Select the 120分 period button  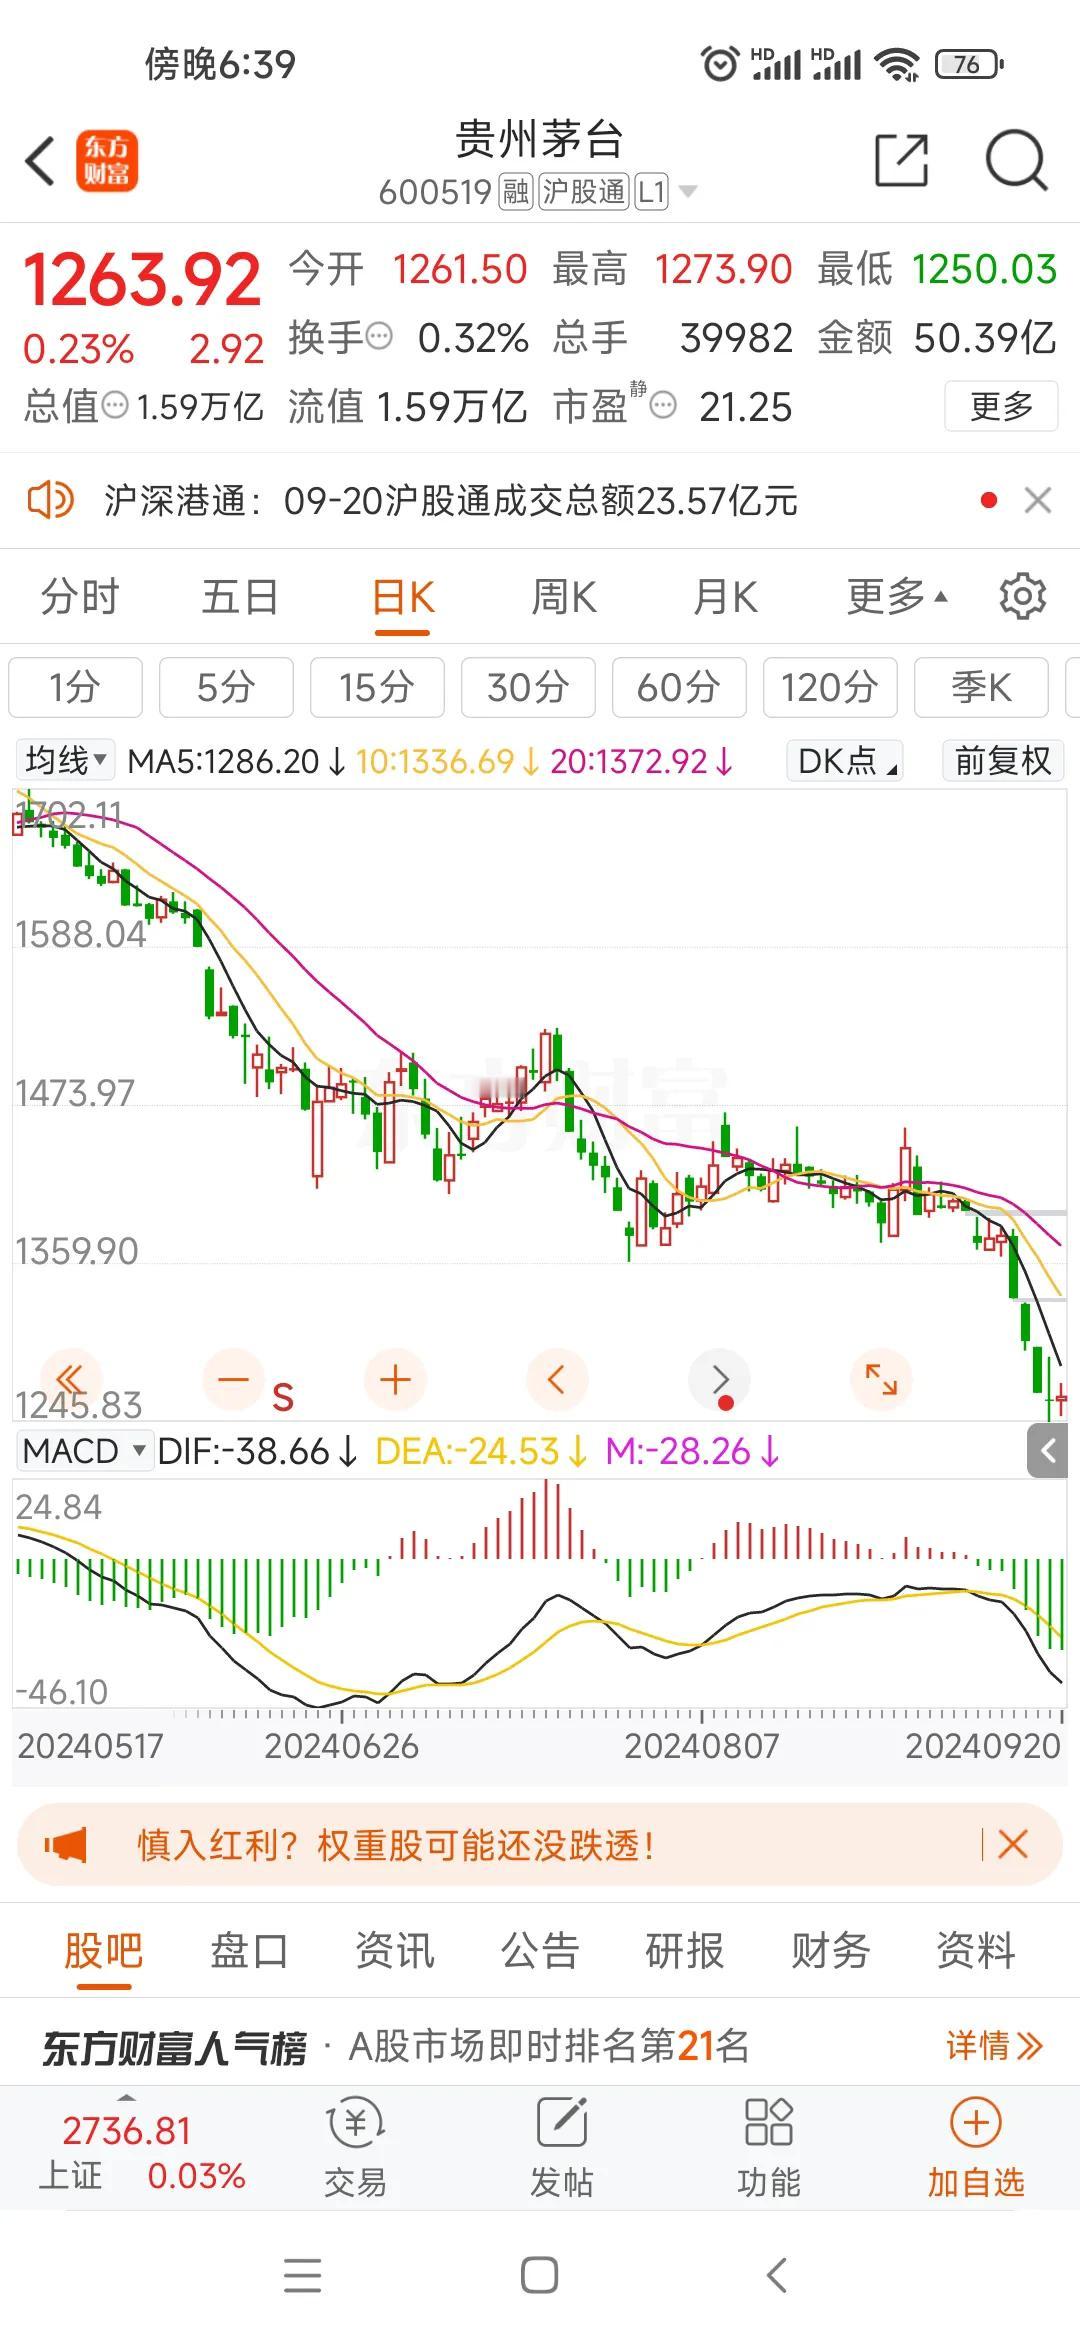tap(830, 688)
